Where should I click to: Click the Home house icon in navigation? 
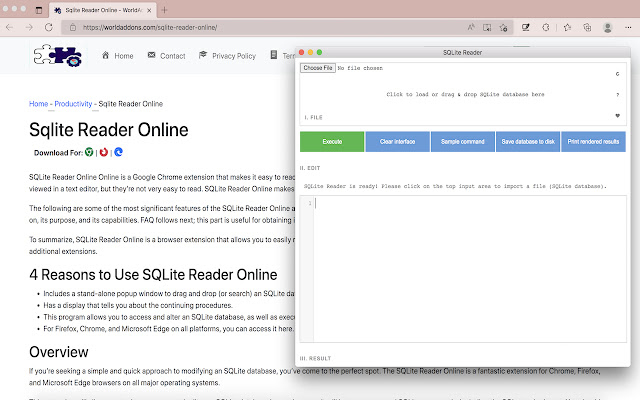coord(105,55)
